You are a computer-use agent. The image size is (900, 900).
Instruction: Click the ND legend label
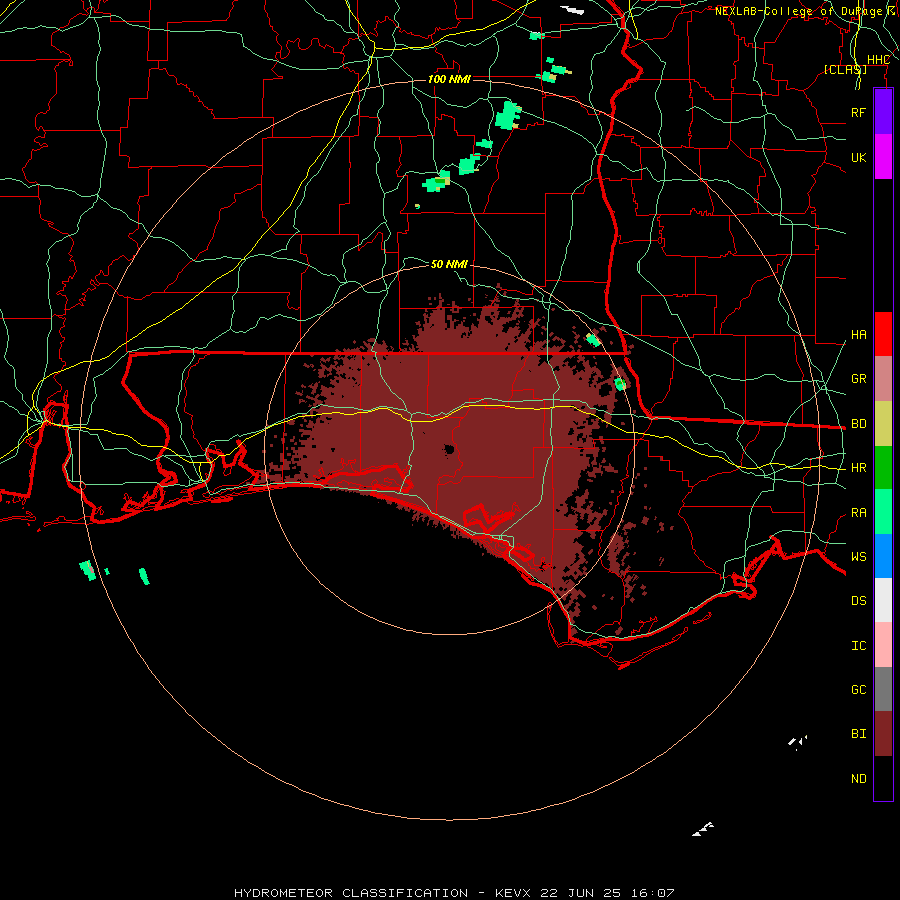click(x=859, y=779)
